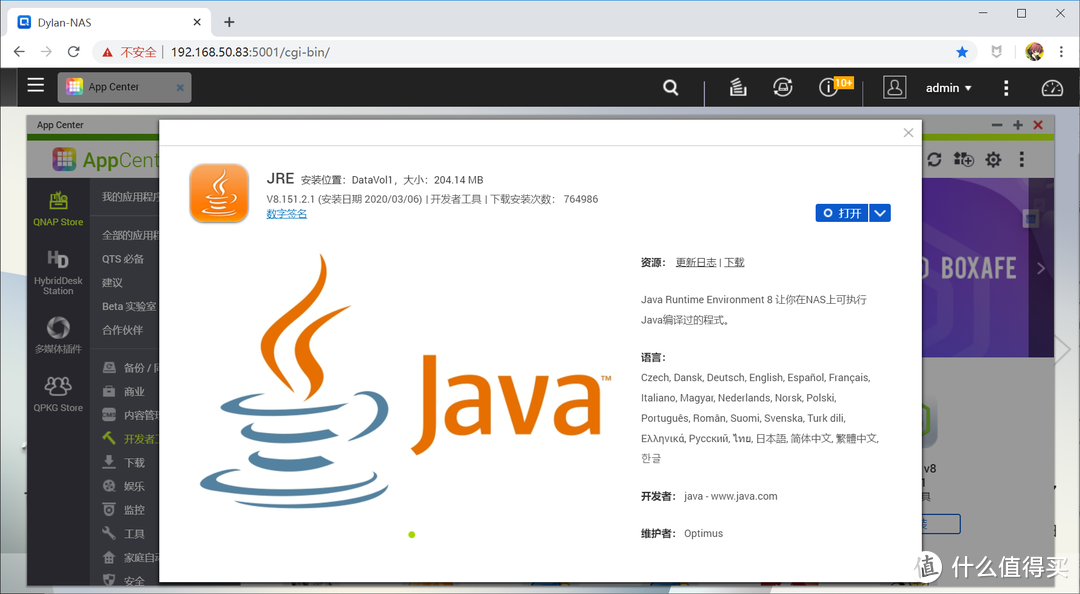Open QTS 必备 category

123,259
